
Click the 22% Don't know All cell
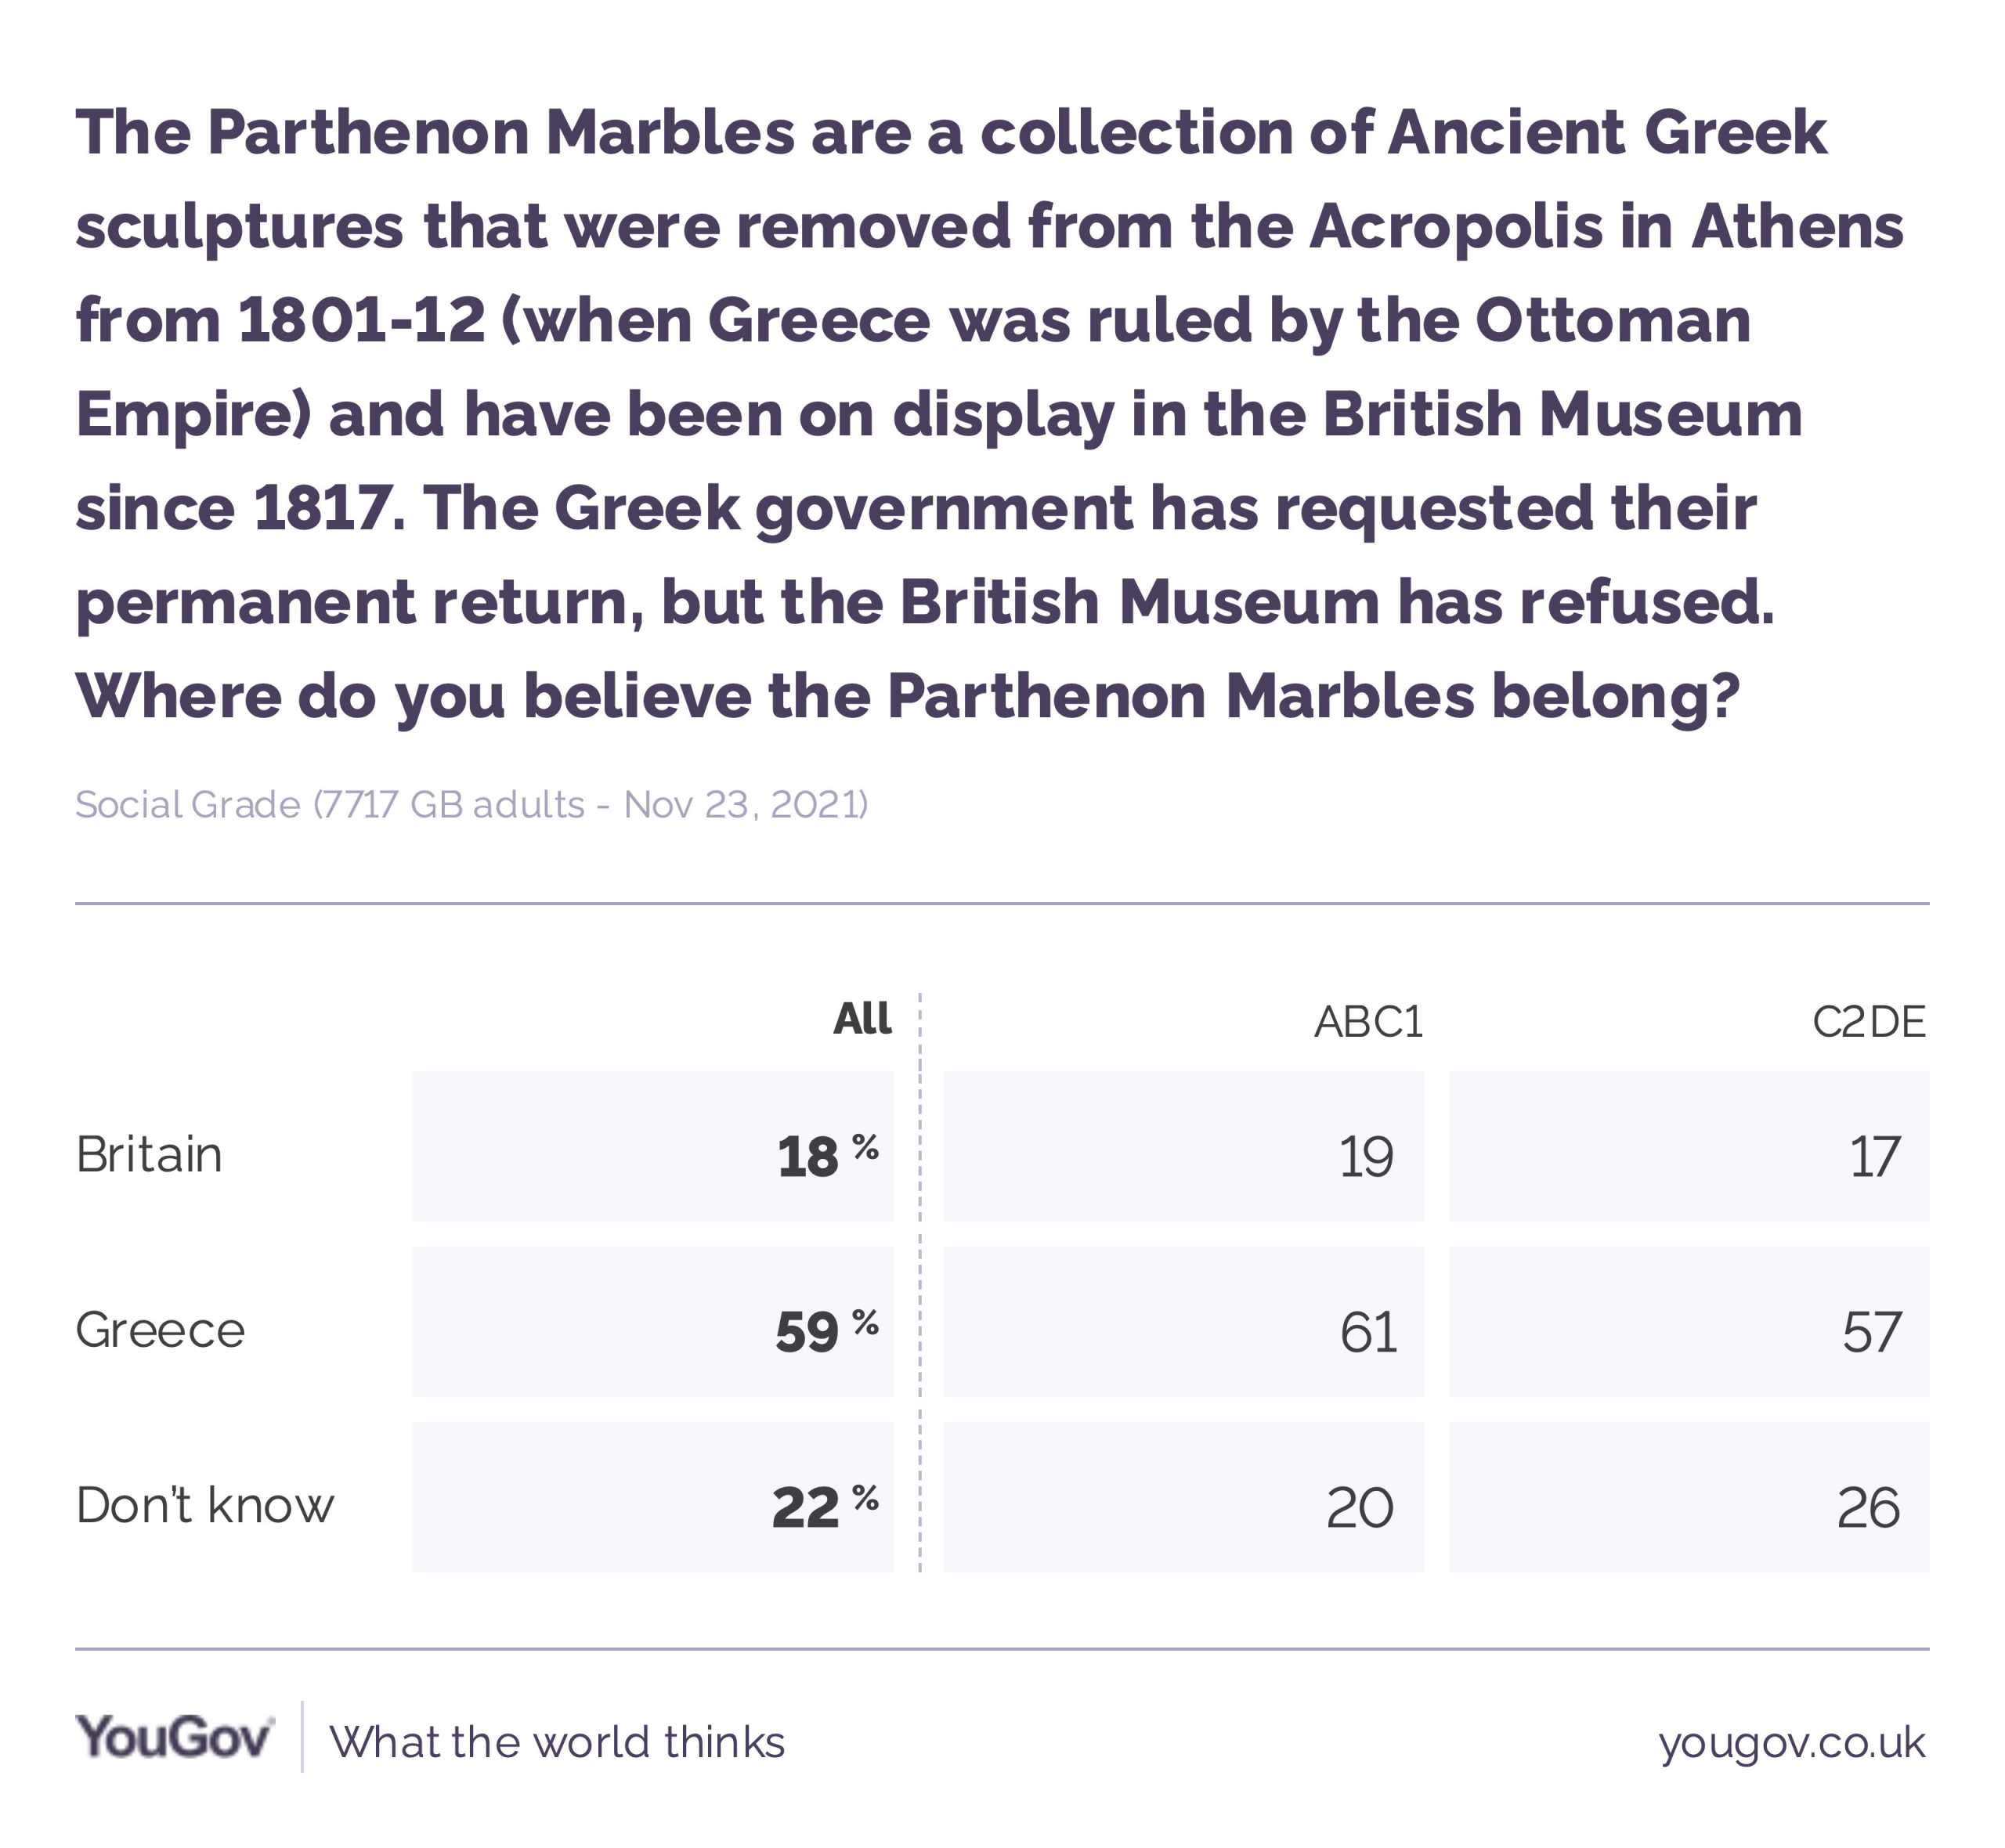pyautogui.click(x=653, y=1497)
